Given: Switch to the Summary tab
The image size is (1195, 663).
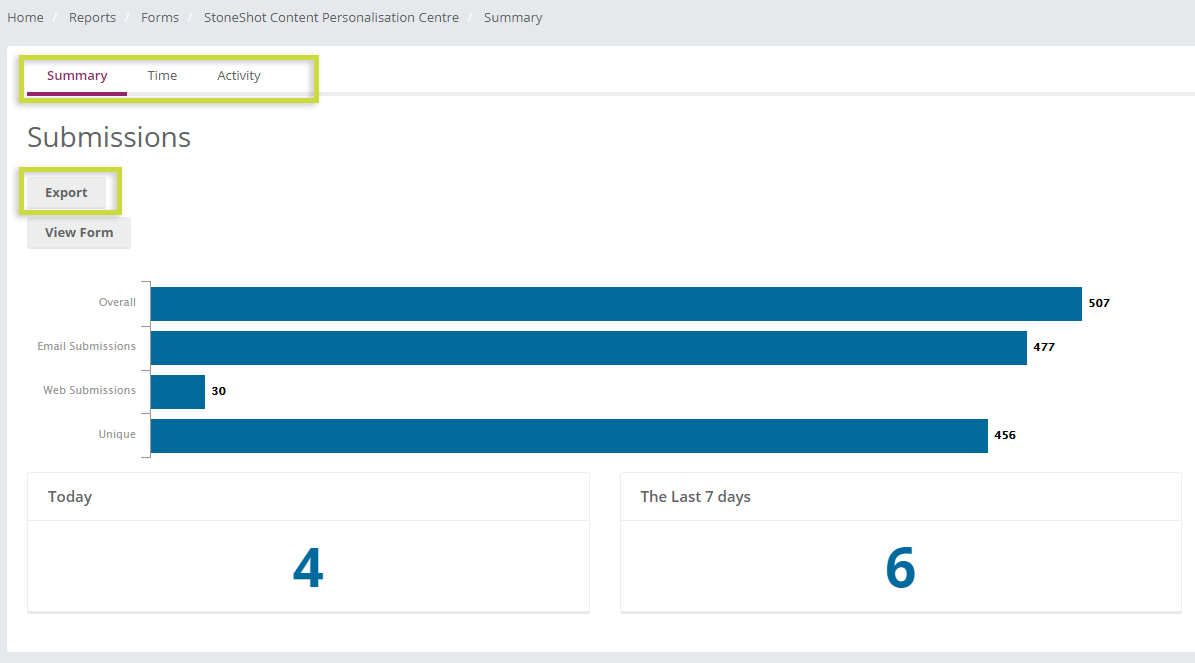Looking at the screenshot, I should 77,75.
